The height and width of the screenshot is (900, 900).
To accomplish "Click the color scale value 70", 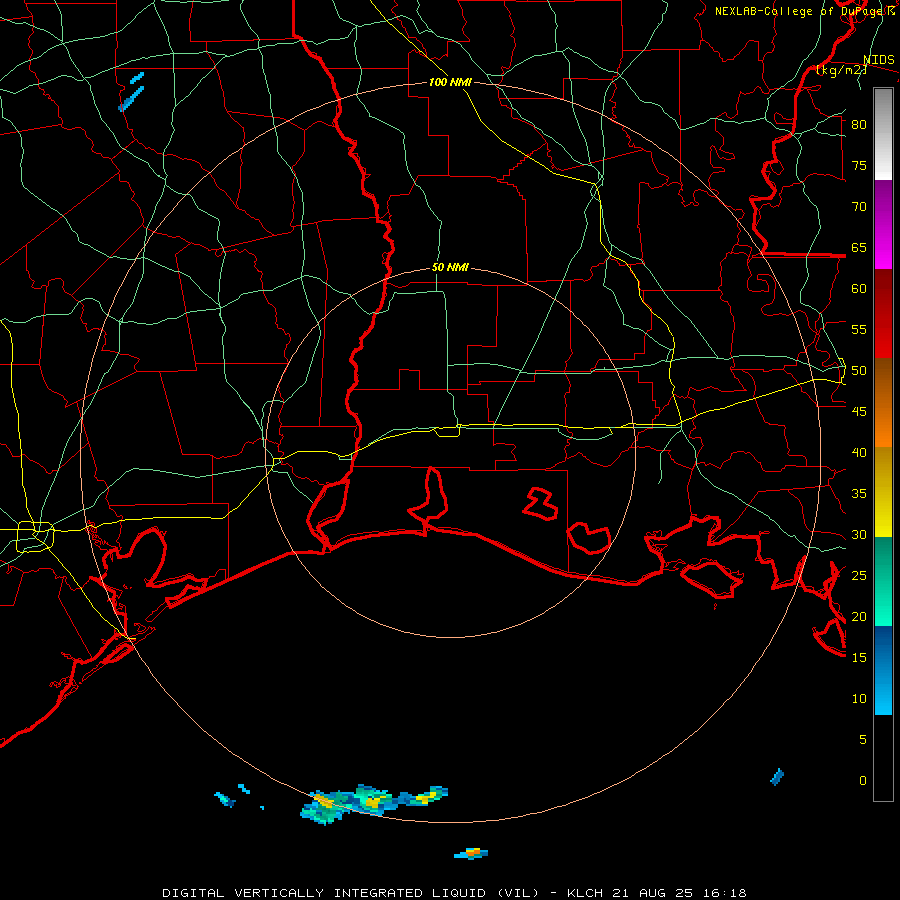I will (859, 207).
